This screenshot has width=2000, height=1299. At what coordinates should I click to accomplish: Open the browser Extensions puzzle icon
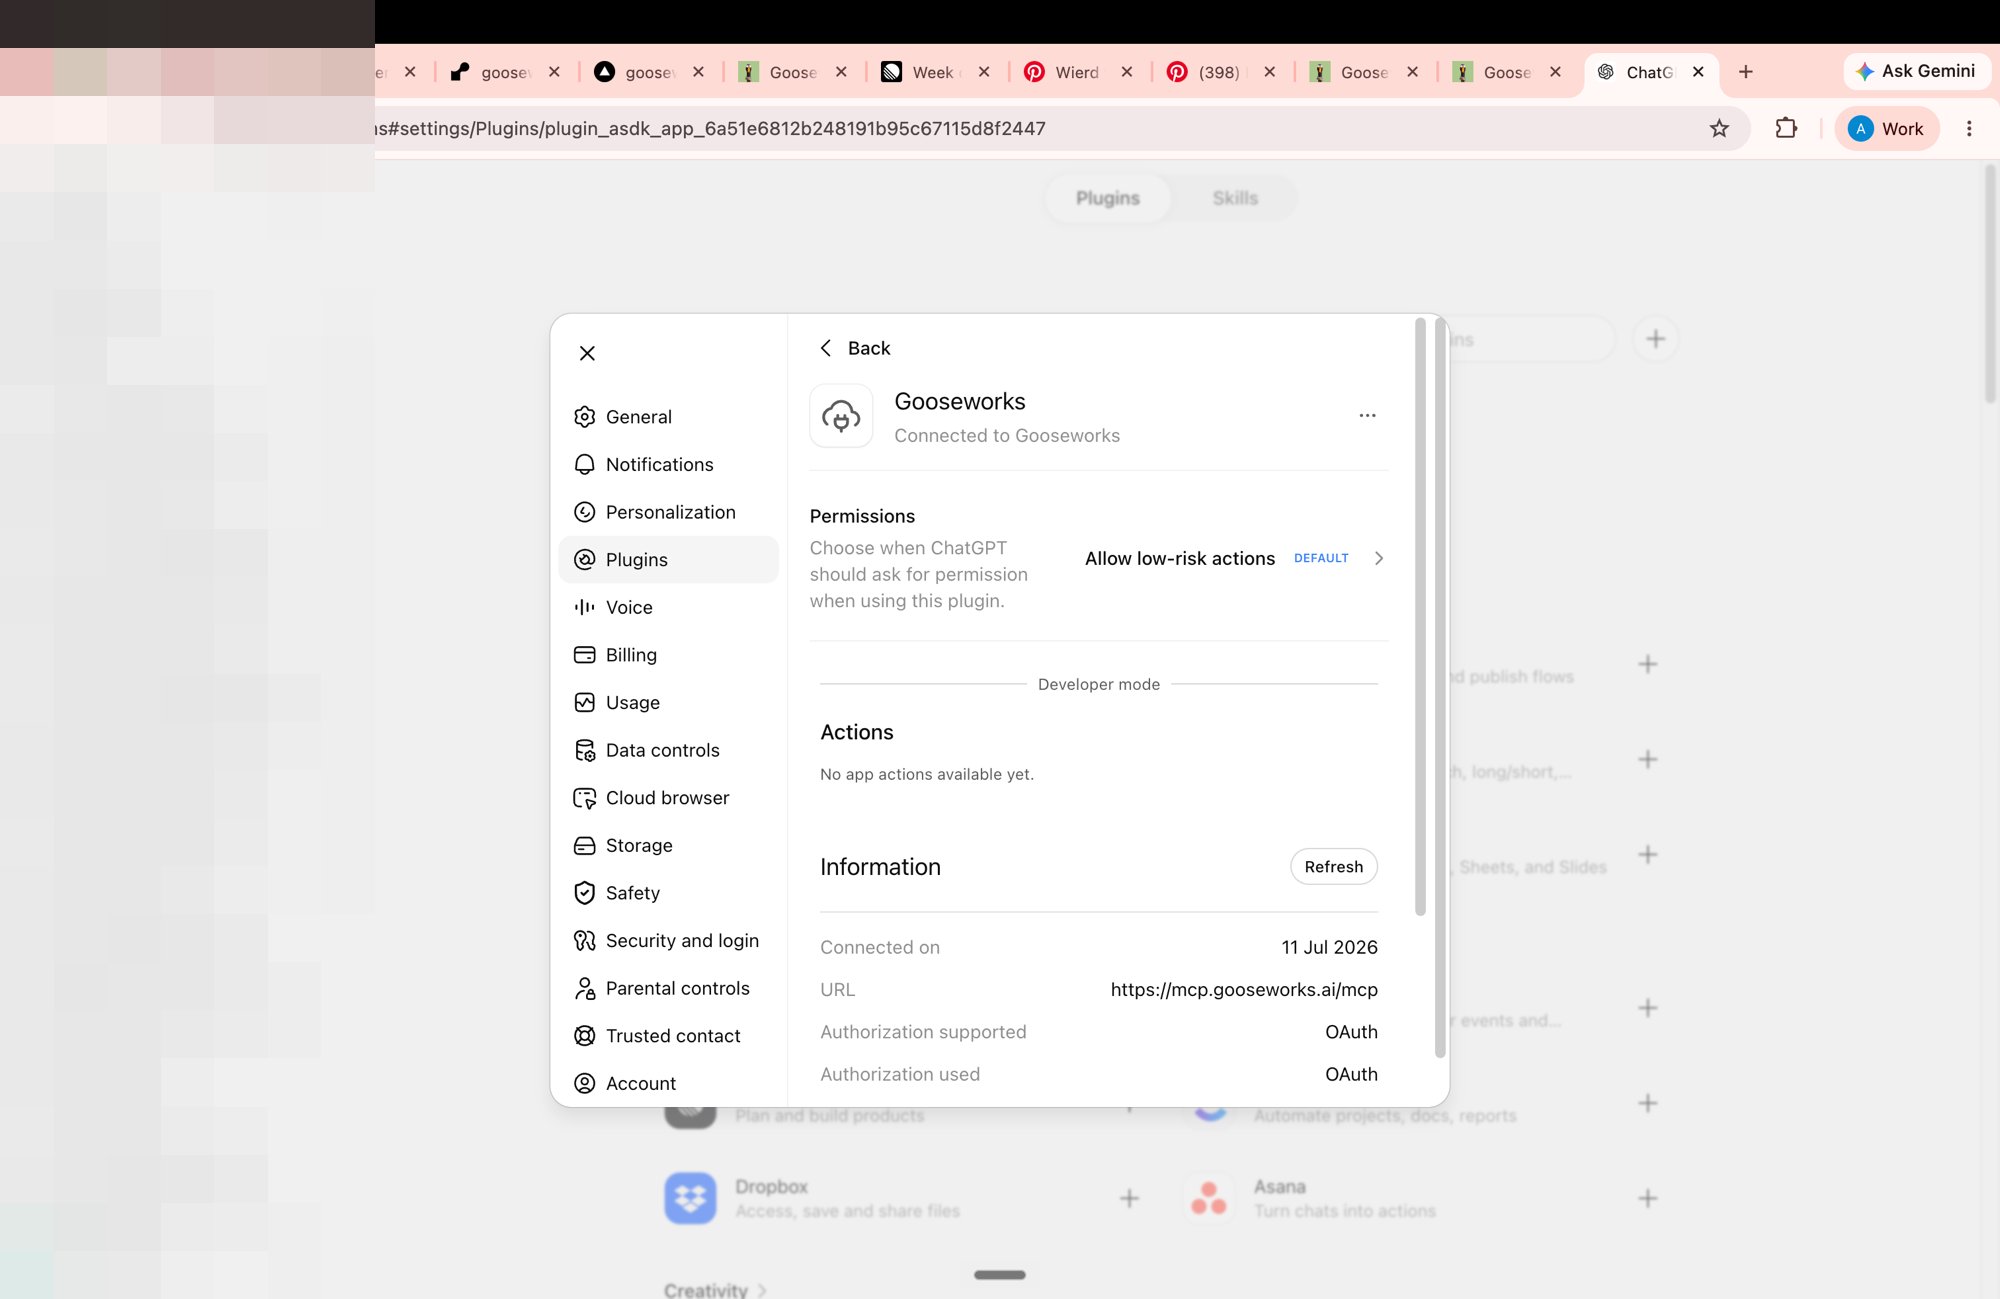tap(1786, 129)
